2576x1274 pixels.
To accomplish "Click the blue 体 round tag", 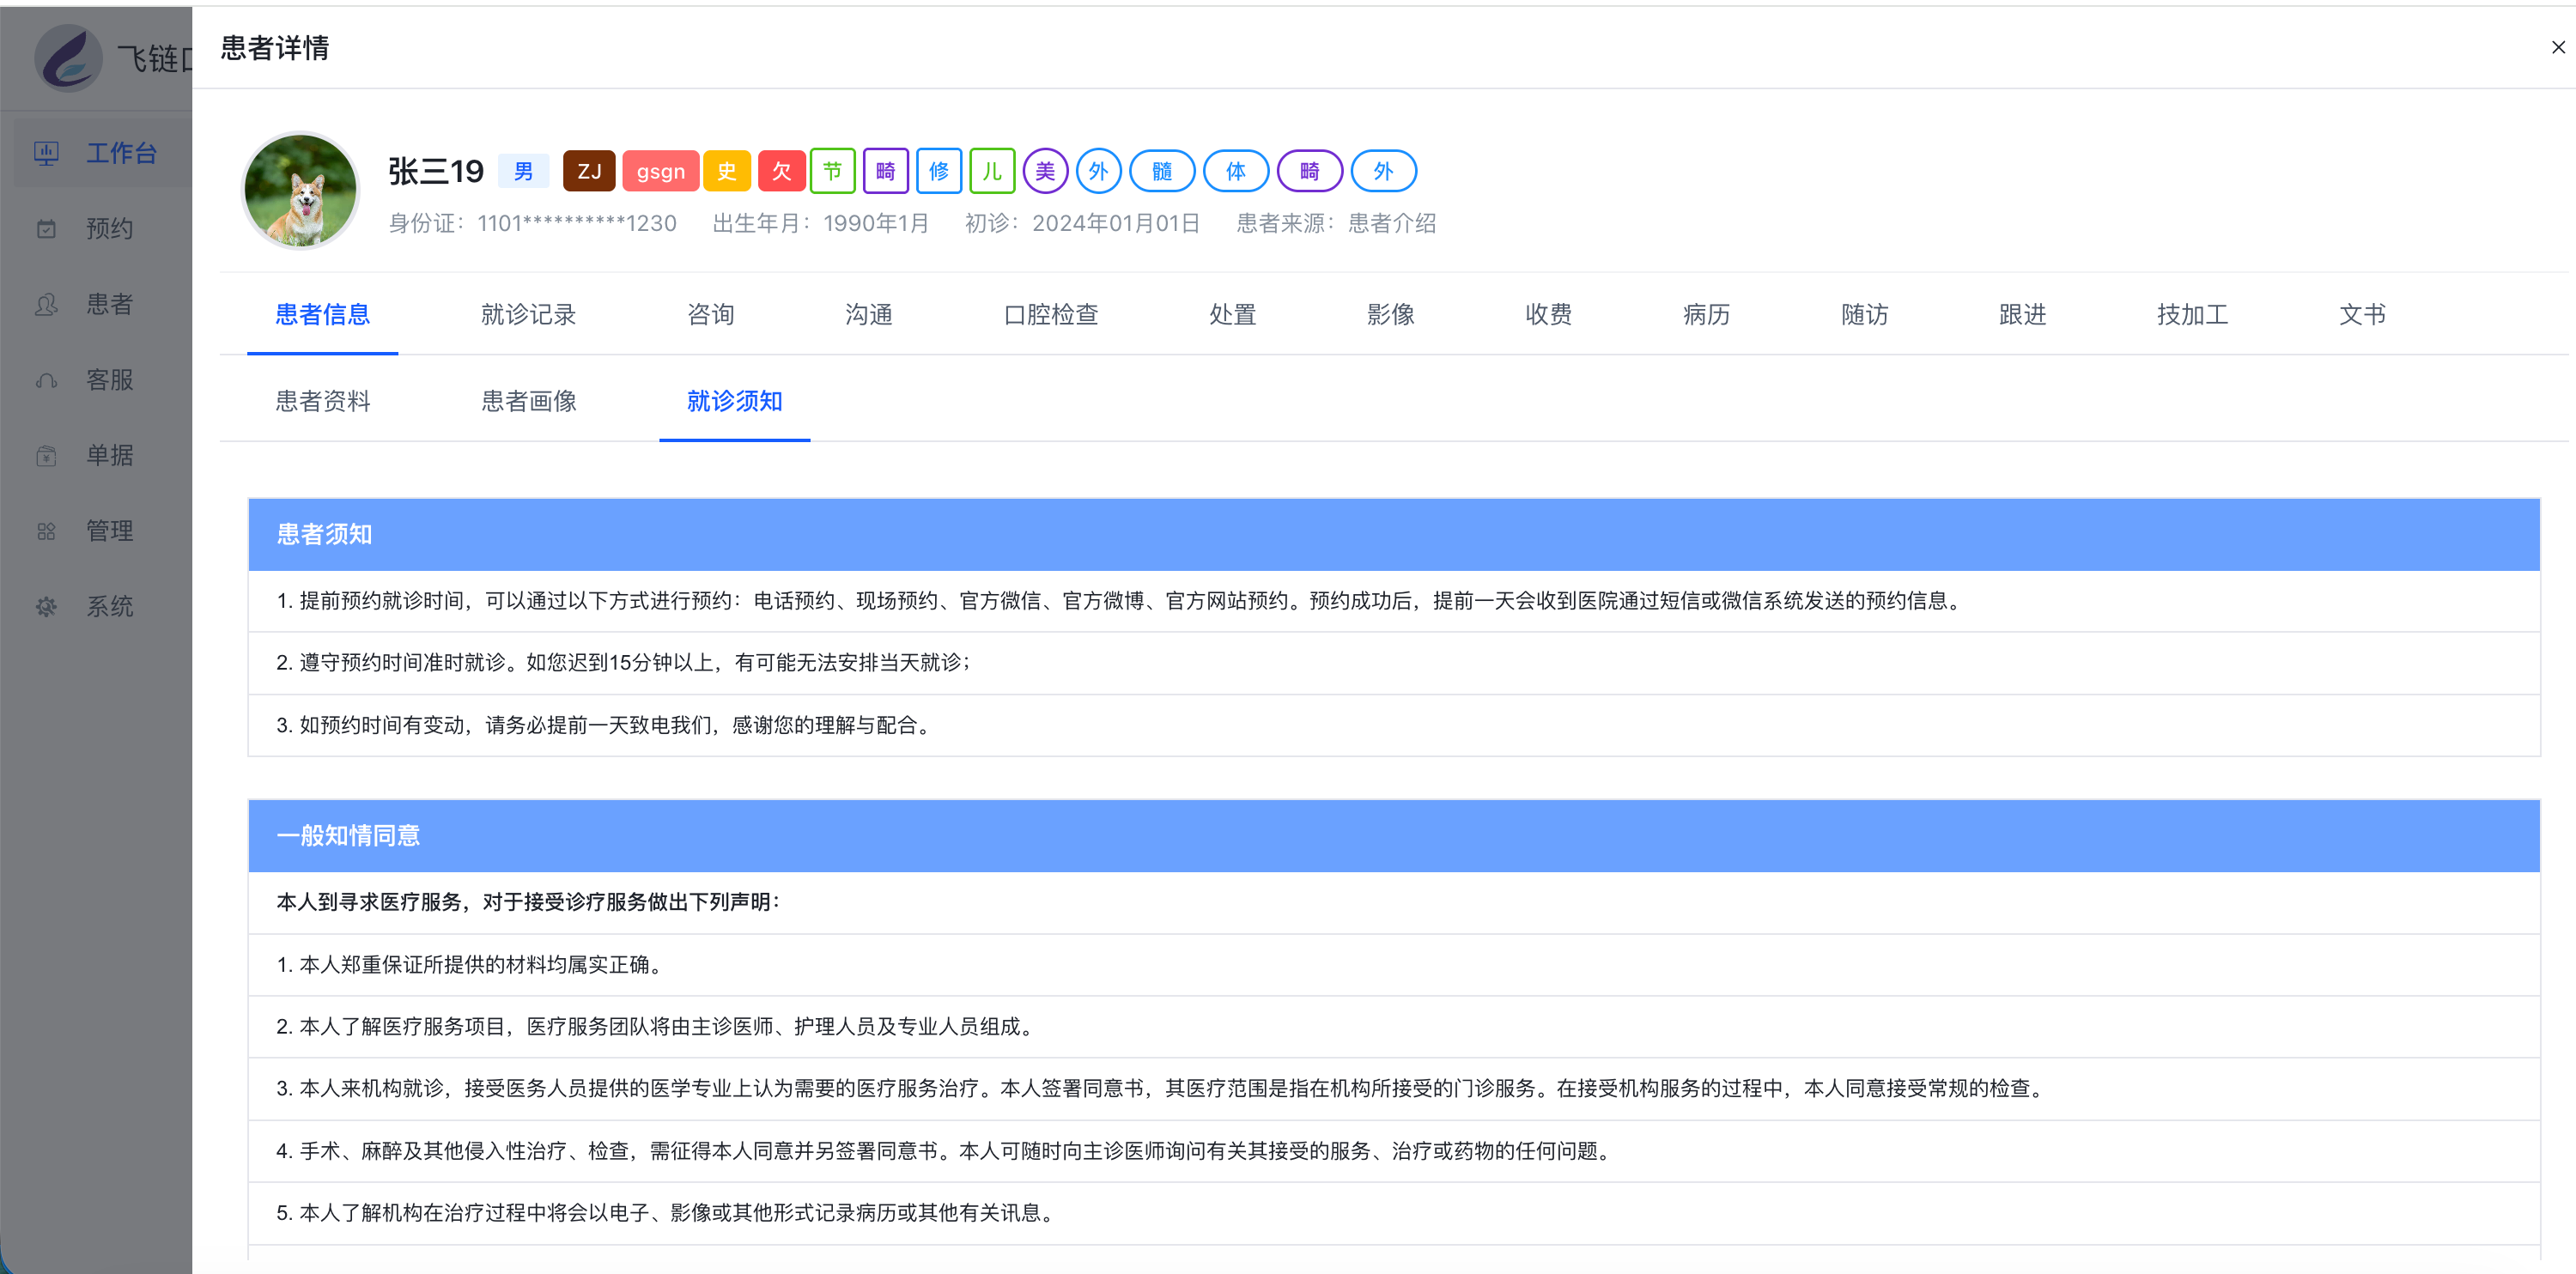I will (1236, 171).
